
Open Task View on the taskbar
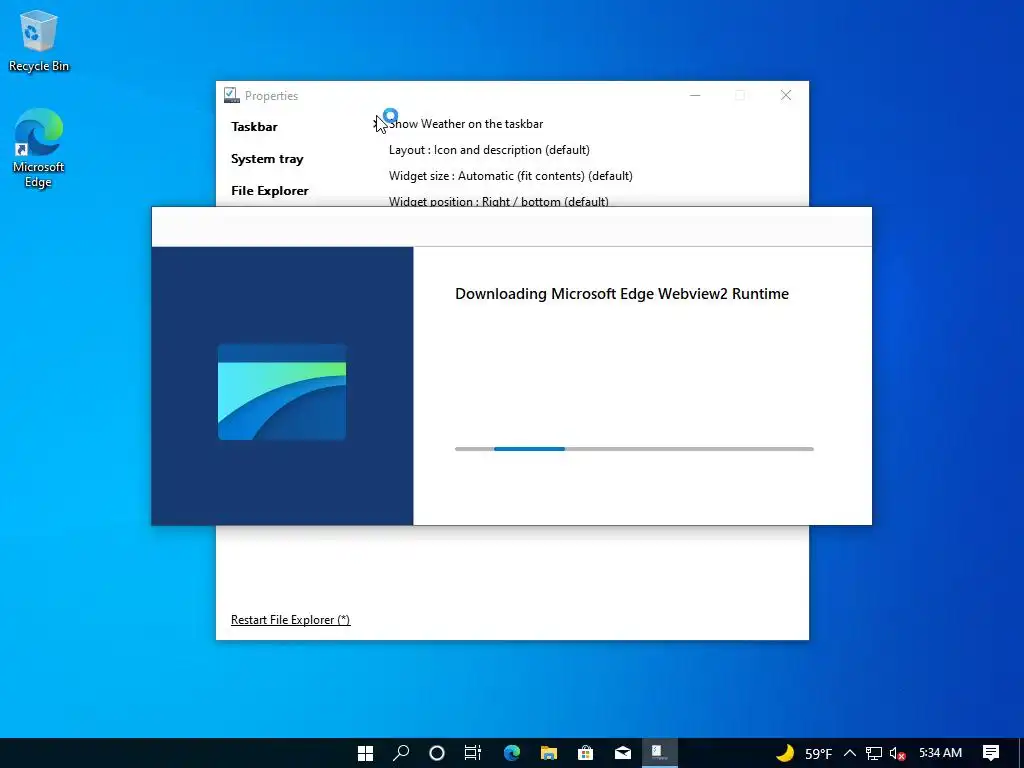(473, 753)
